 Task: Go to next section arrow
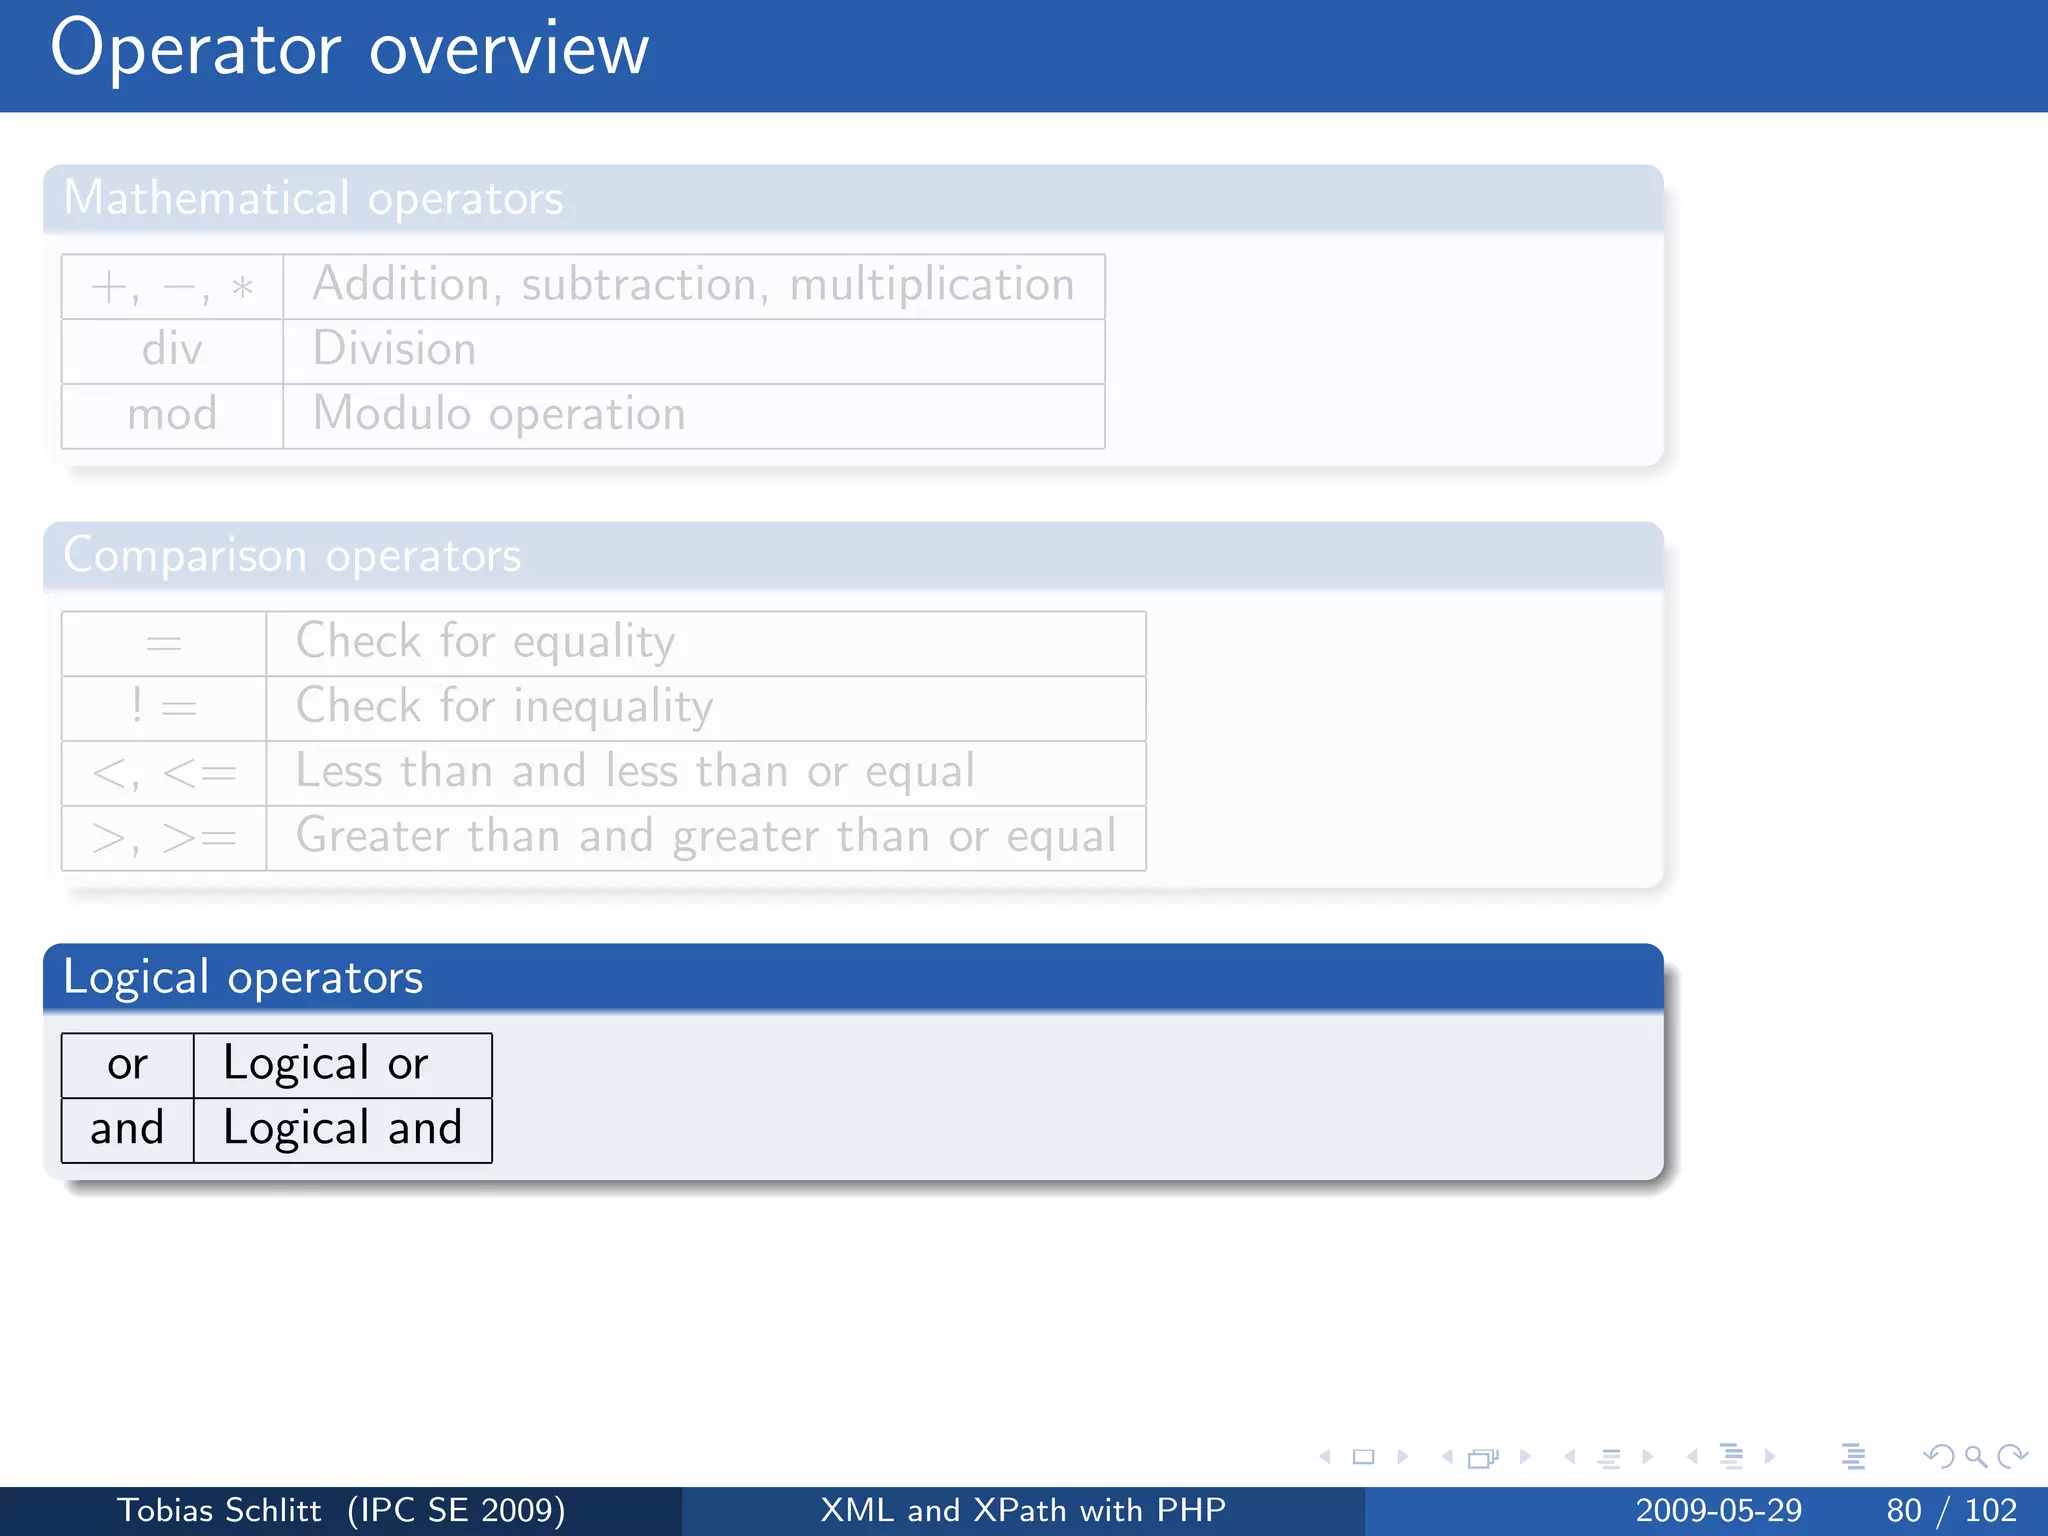(1770, 1457)
